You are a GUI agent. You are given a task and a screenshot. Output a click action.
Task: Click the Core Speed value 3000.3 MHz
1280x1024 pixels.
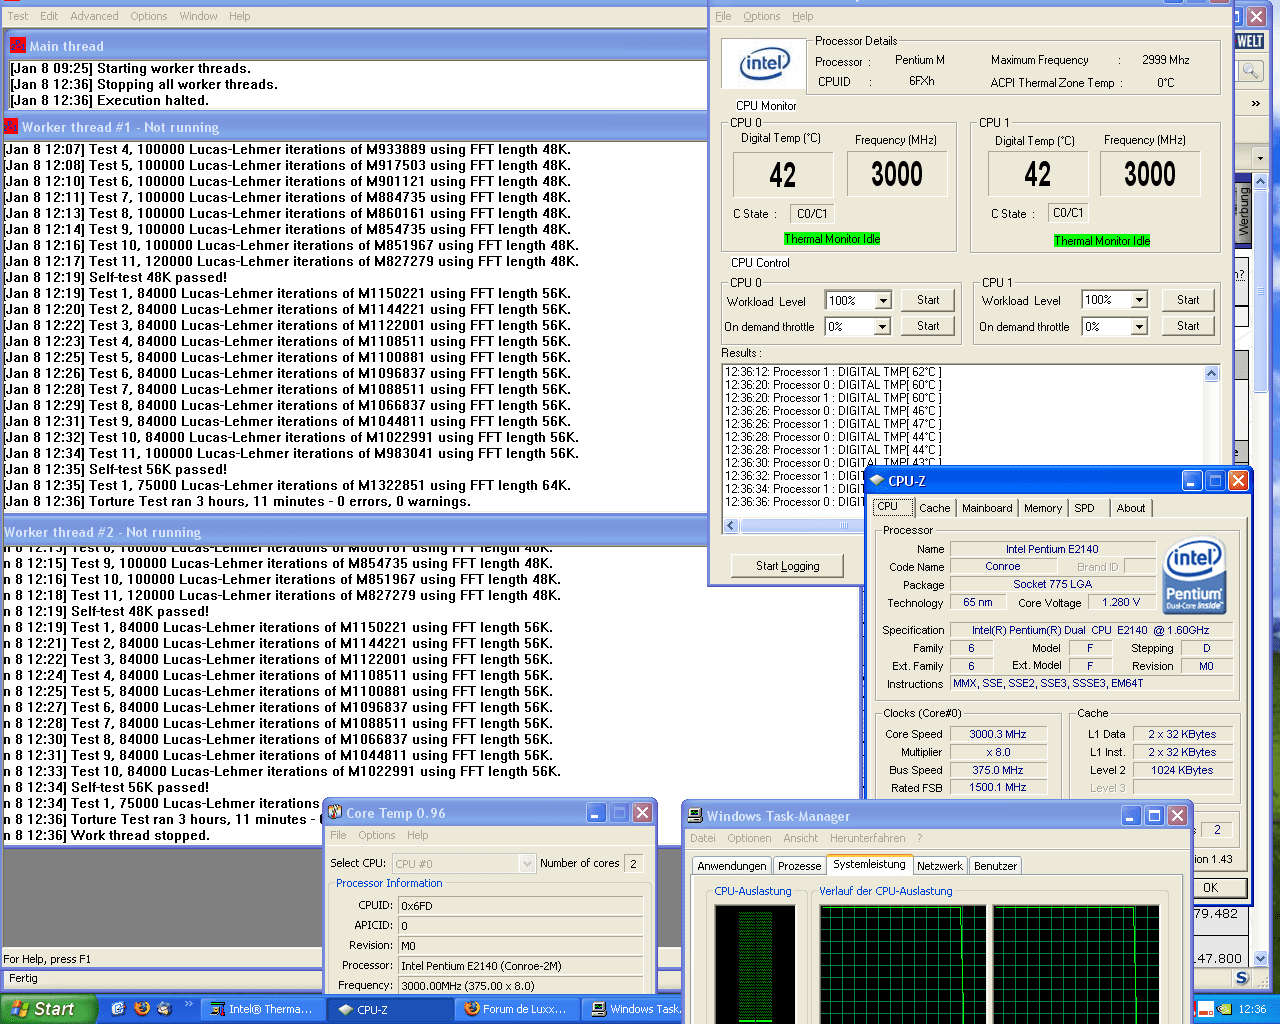(x=997, y=734)
